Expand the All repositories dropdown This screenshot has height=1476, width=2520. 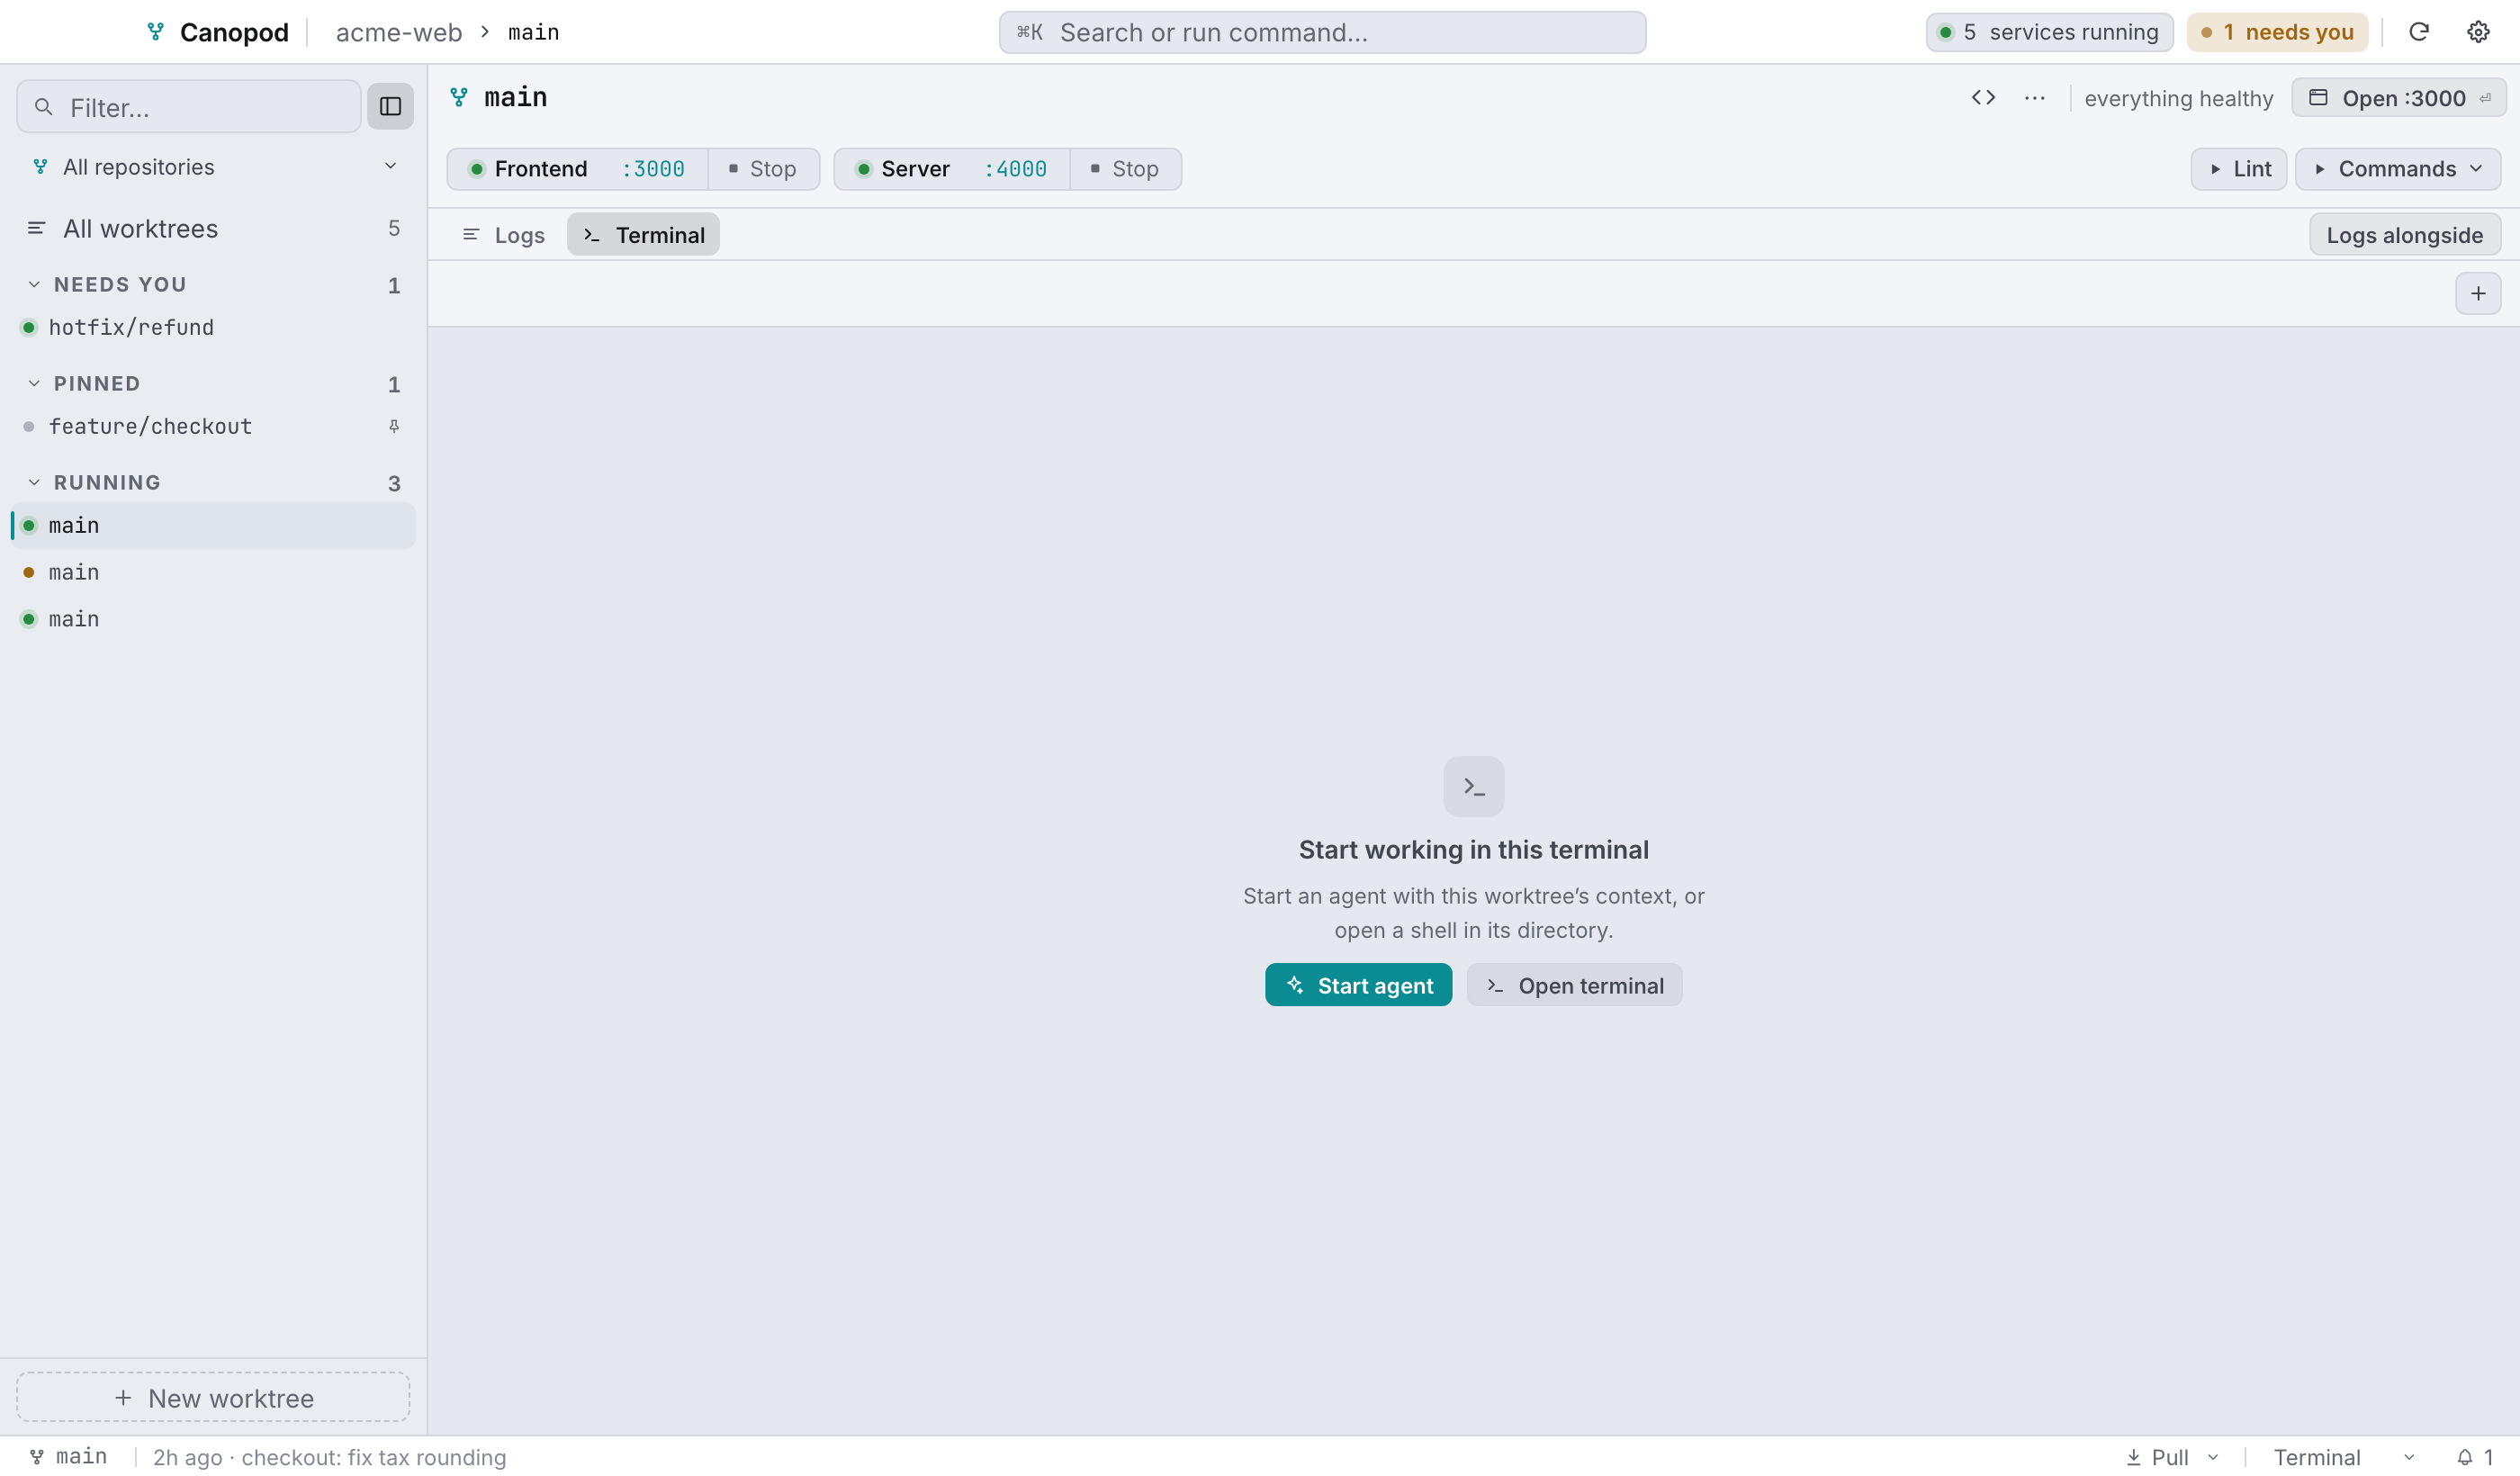[x=215, y=166]
